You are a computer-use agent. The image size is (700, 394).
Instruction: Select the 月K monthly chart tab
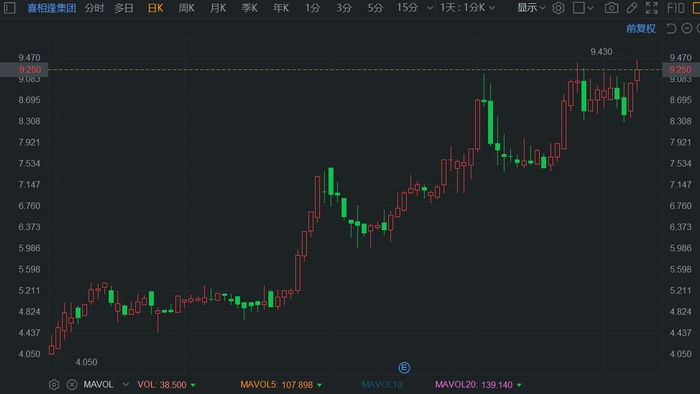[218, 8]
